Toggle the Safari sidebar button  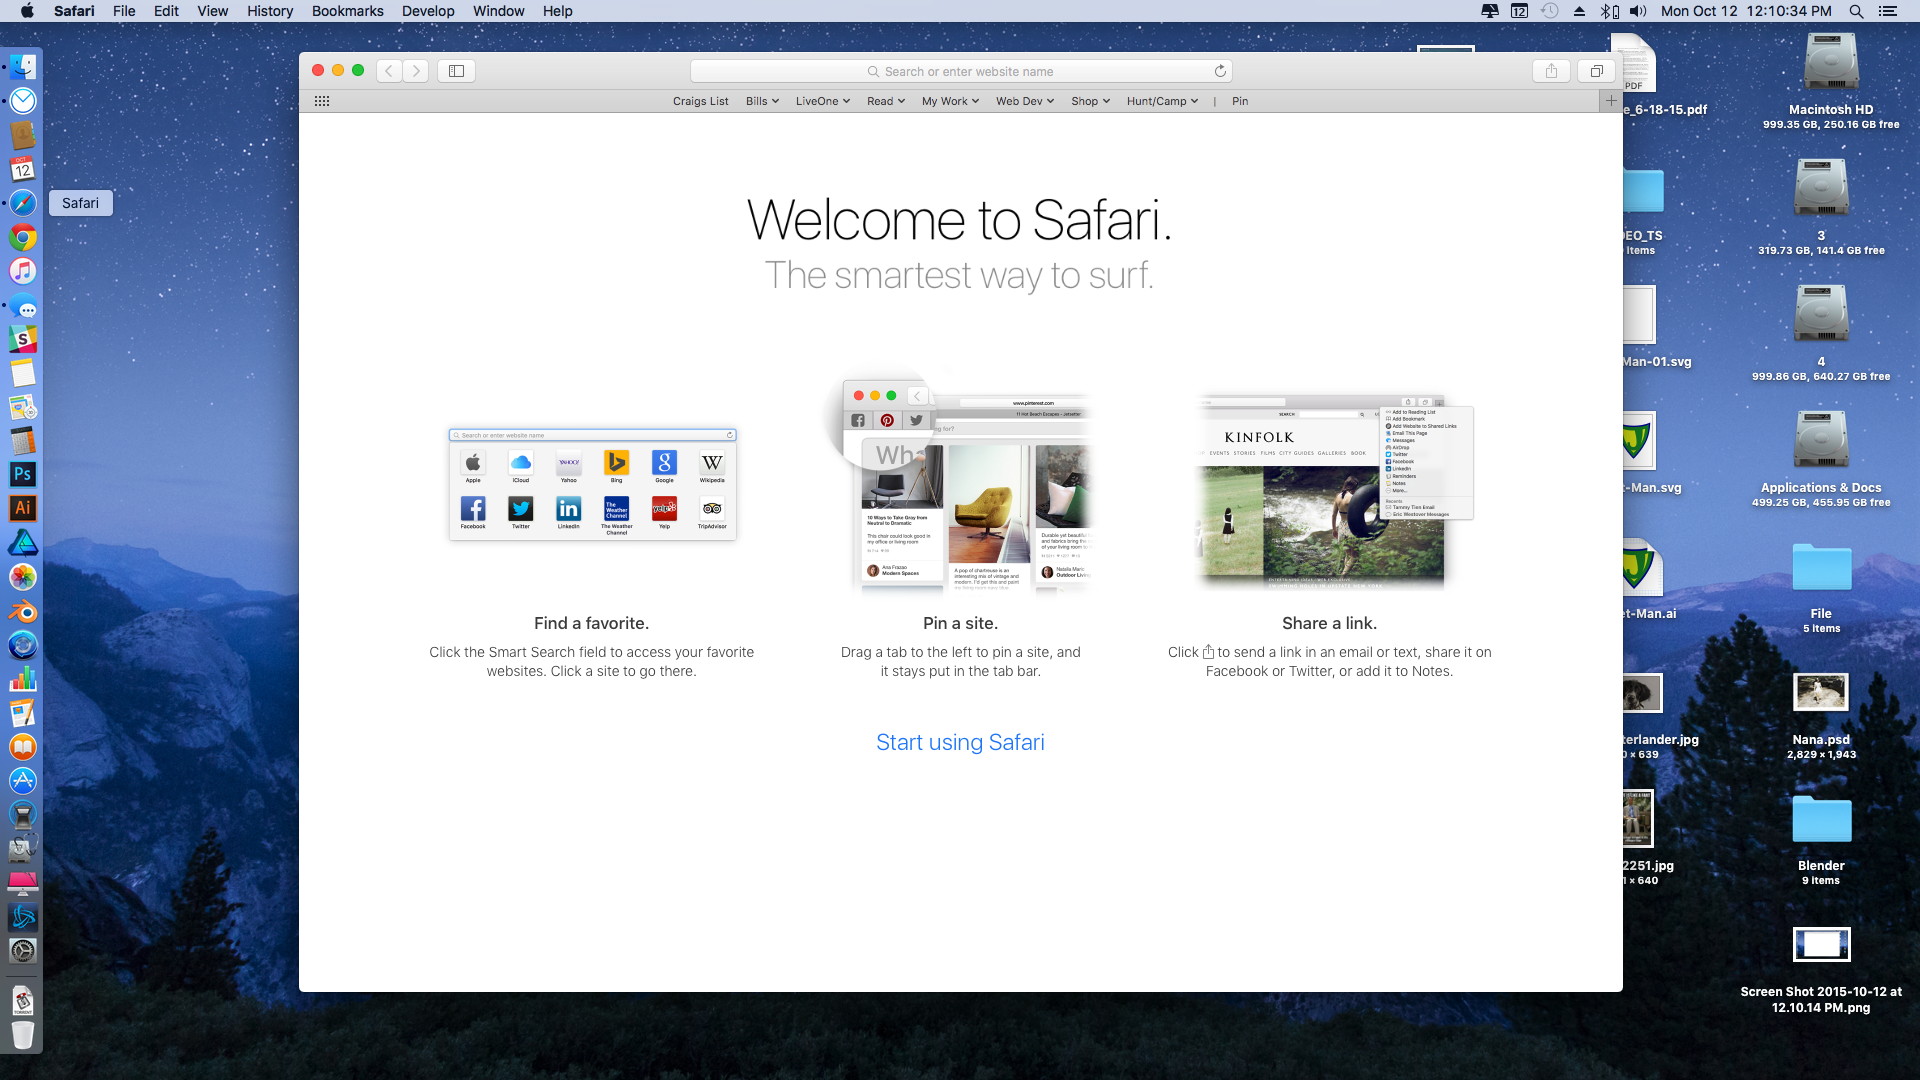pyautogui.click(x=456, y=71)
